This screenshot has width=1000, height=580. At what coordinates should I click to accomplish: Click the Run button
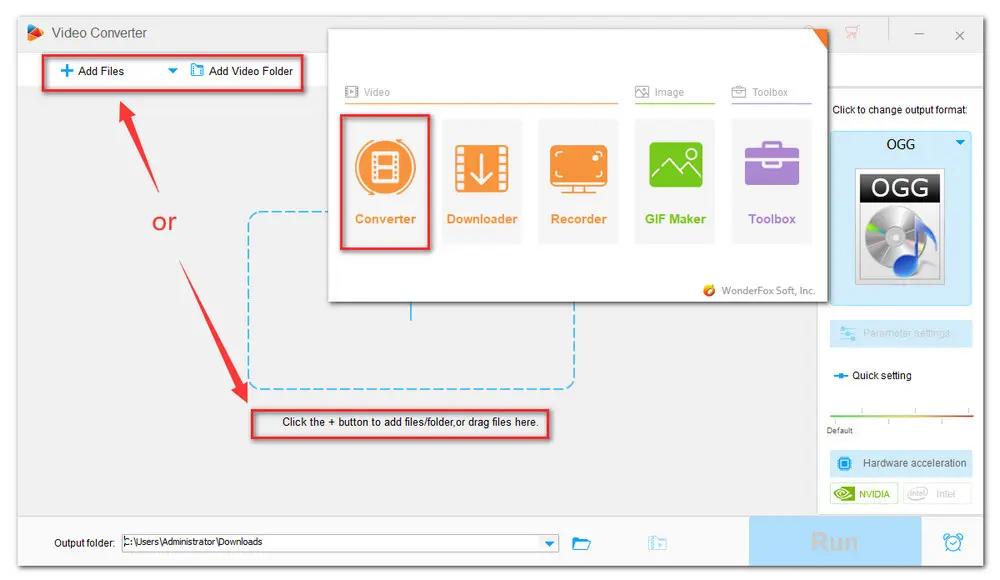(x=835, y=542)
